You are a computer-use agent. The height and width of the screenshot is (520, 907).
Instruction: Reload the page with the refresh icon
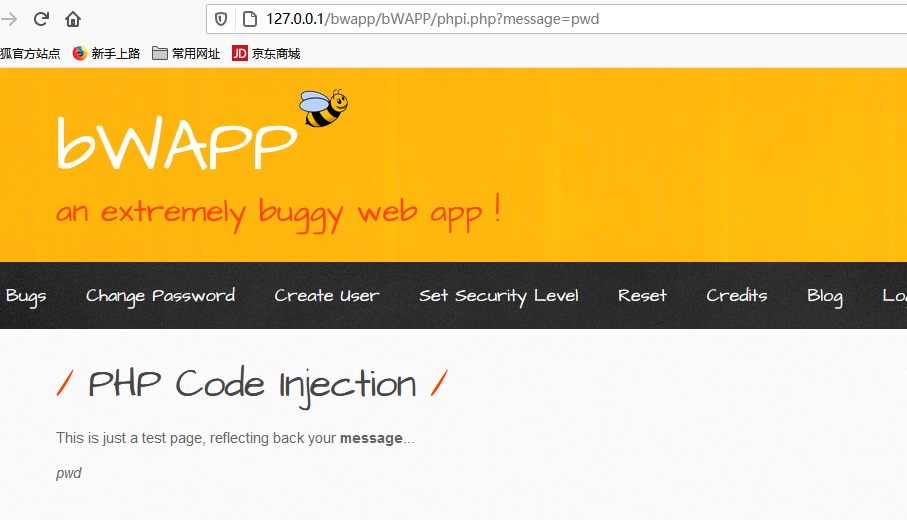pos(41,19)
